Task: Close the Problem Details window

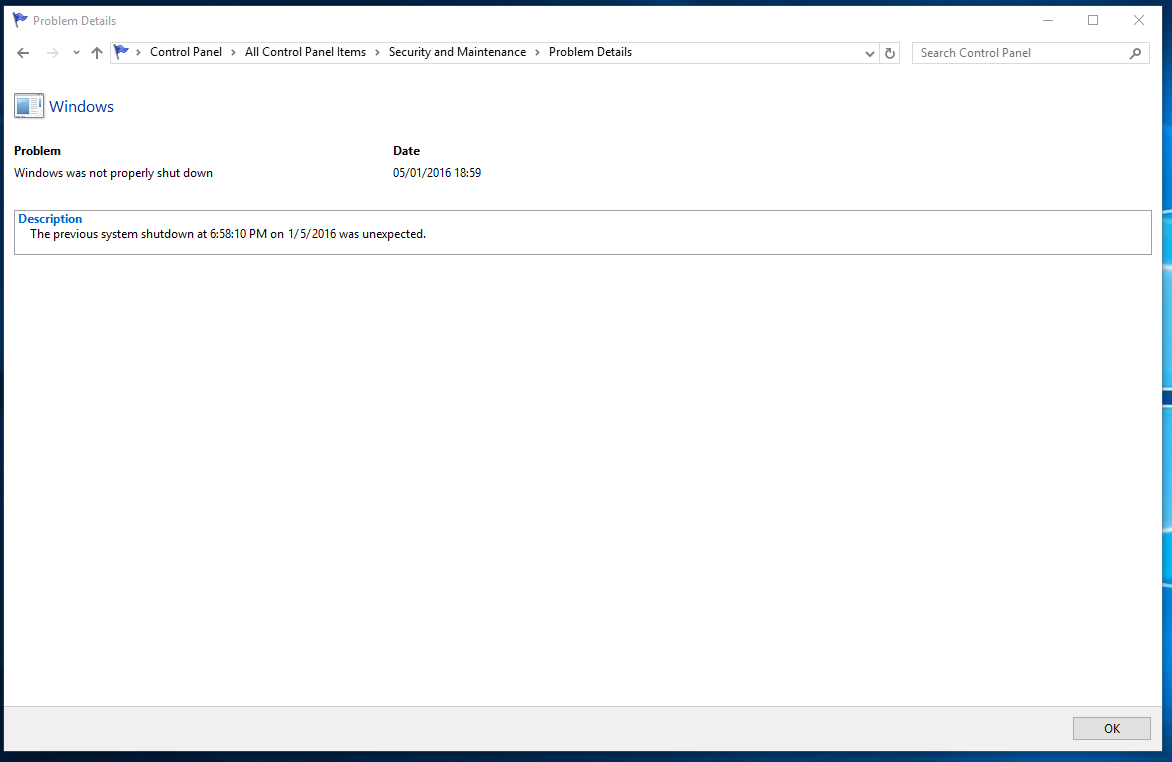Action: 1138,20
